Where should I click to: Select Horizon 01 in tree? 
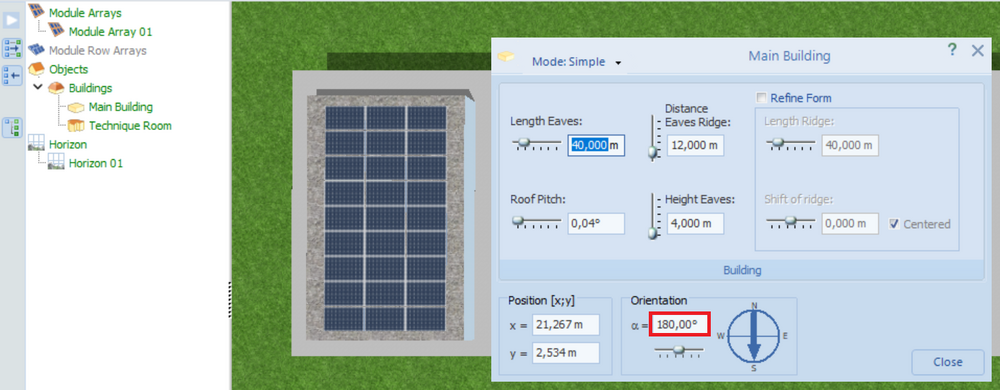point(96,163)
